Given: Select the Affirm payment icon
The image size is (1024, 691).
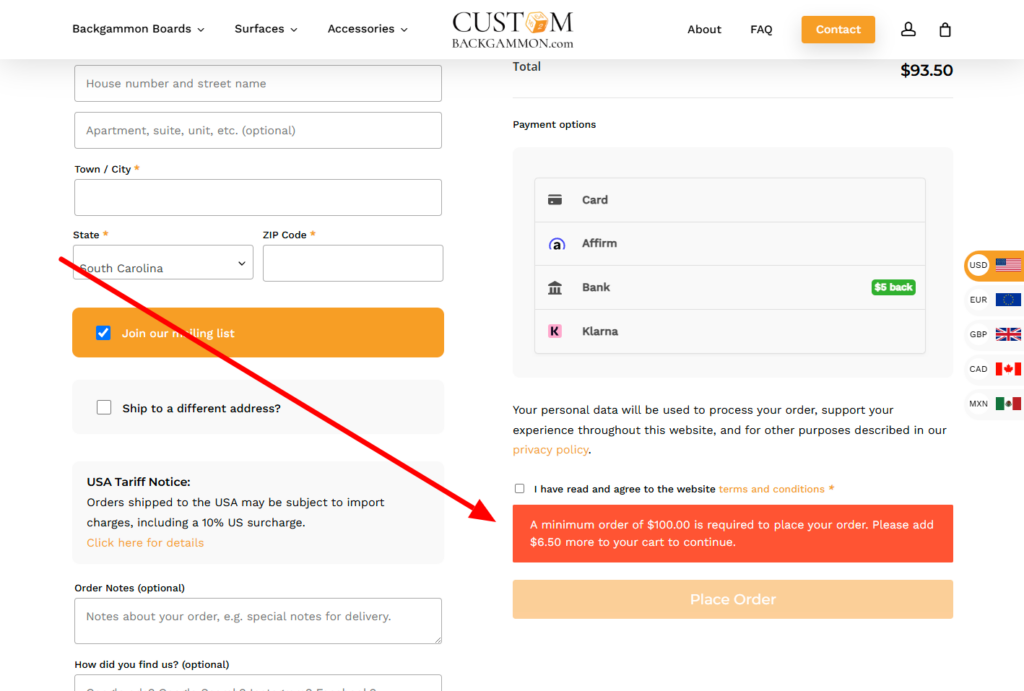Looking at the screenshot, I should click(556, 244).
